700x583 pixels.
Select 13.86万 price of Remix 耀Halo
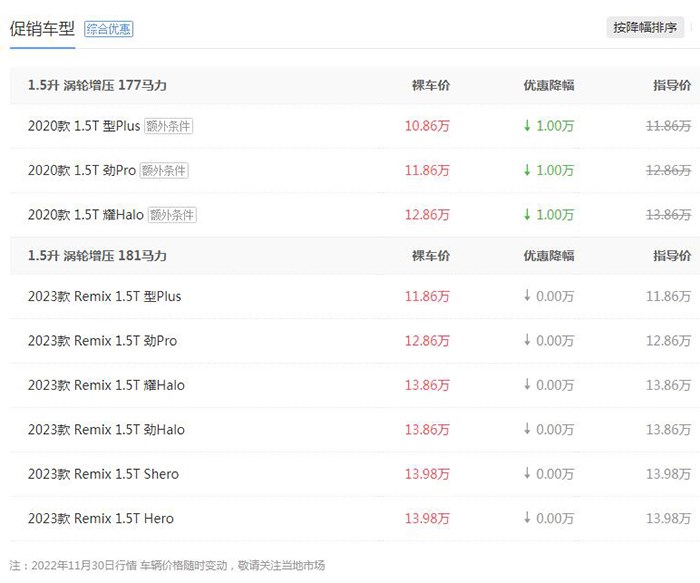(427, 385)
